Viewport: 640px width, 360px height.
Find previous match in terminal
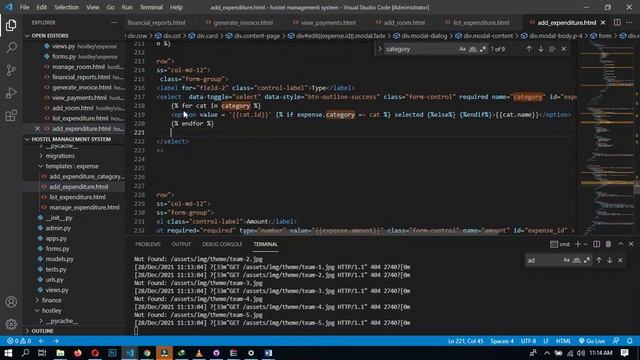point(599,260)
